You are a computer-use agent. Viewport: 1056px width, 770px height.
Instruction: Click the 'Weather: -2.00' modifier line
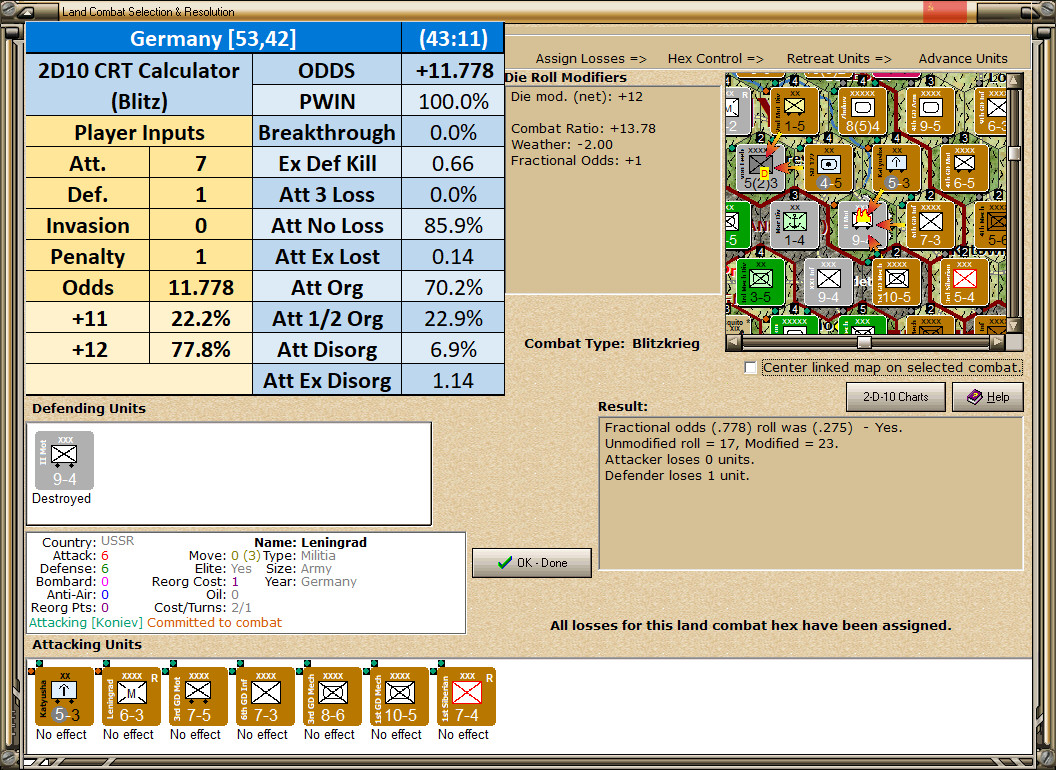click(562, 144)
